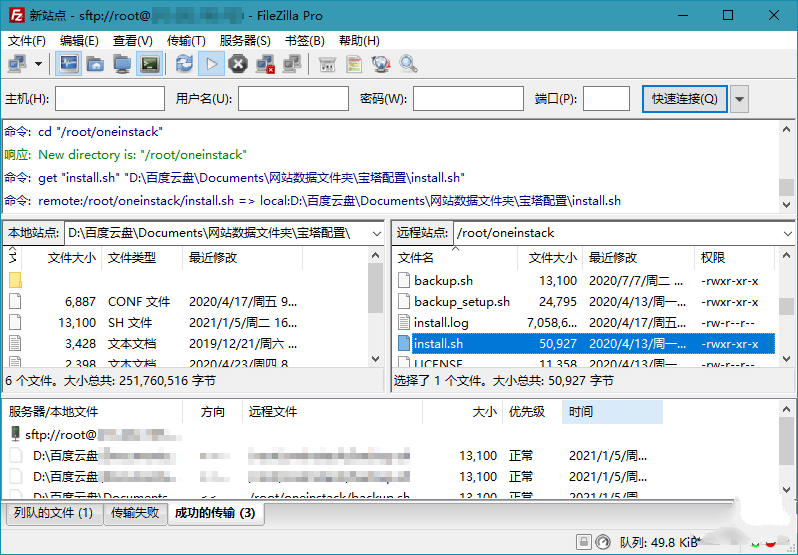Click the 主机(H) input field
This screenshot has width=798, height=555.
coord(109,99)
